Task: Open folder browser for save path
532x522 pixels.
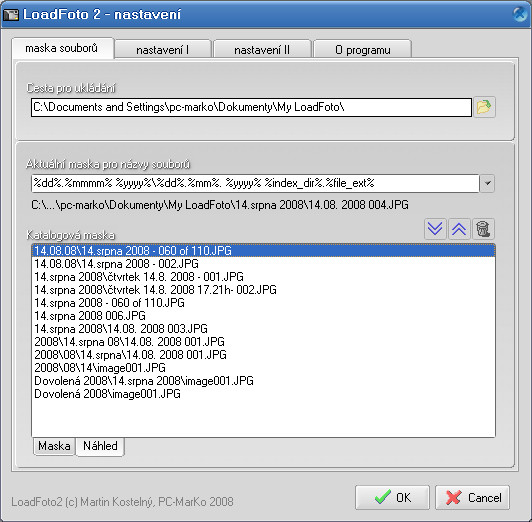Action: [x=484, y=107]
